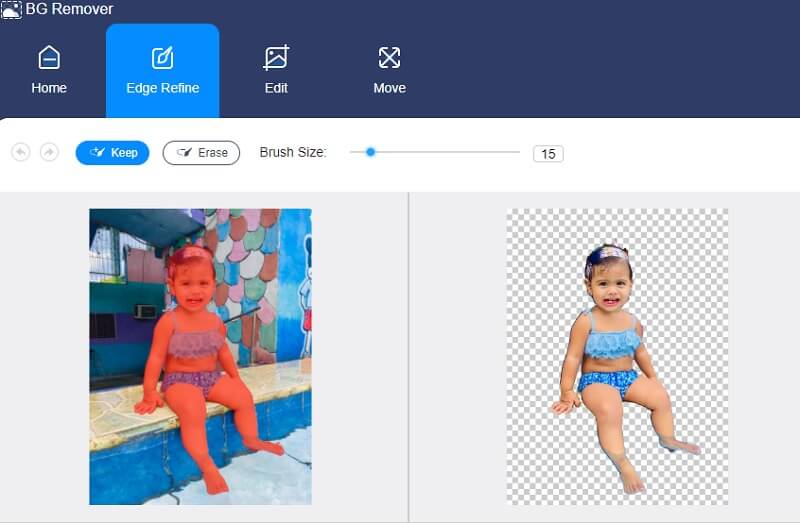Screen dimensions: 800x523
Task: Click the Brush Size label
Action: (293, 152)
